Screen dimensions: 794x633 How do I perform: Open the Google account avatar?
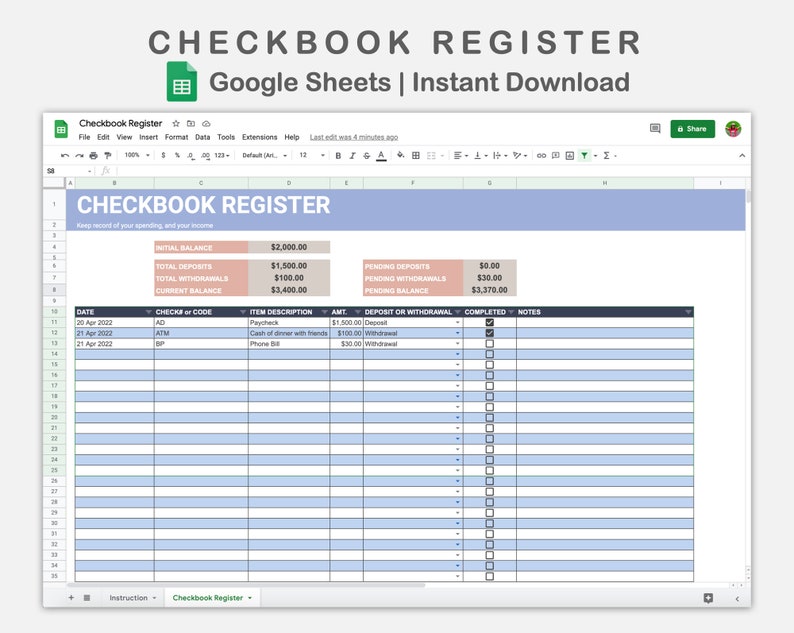[x=733, y=129]
